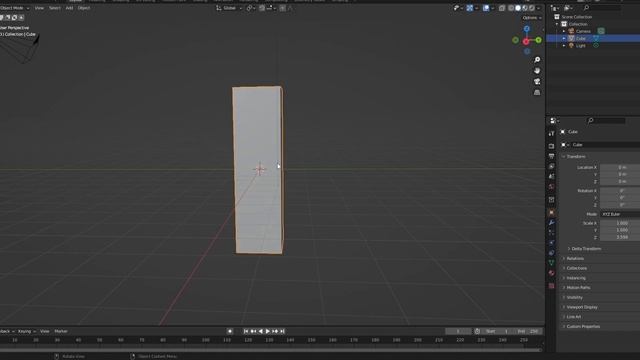
Task: Open the viewport Options dropdown
Action: (532, 18)
